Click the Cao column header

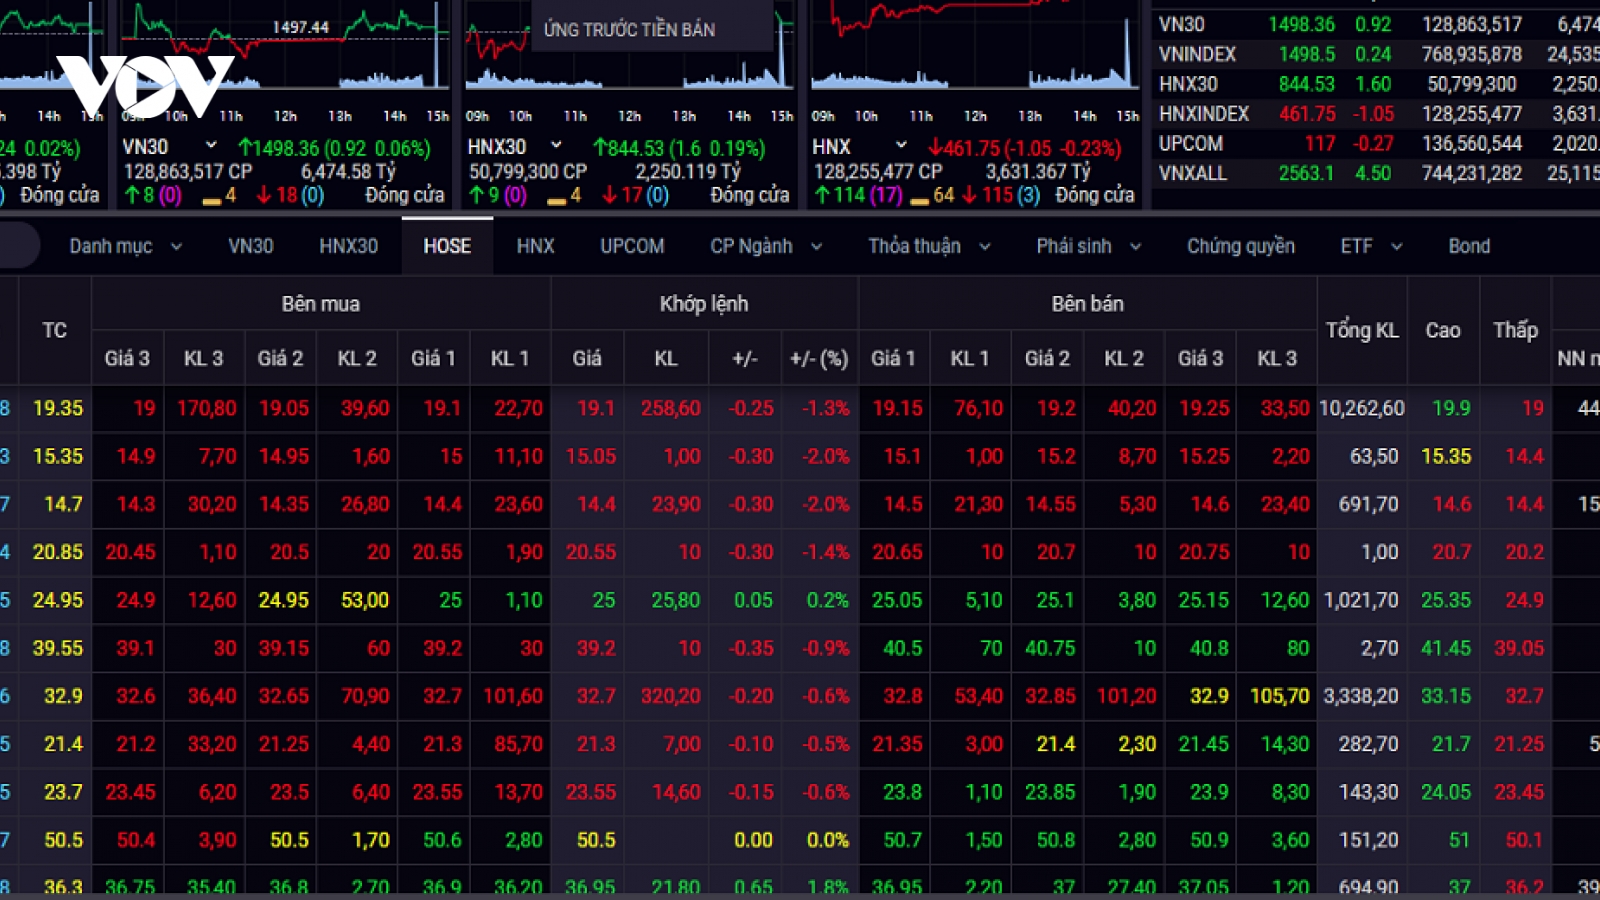pyautogui.click(x=1443, y=330)
